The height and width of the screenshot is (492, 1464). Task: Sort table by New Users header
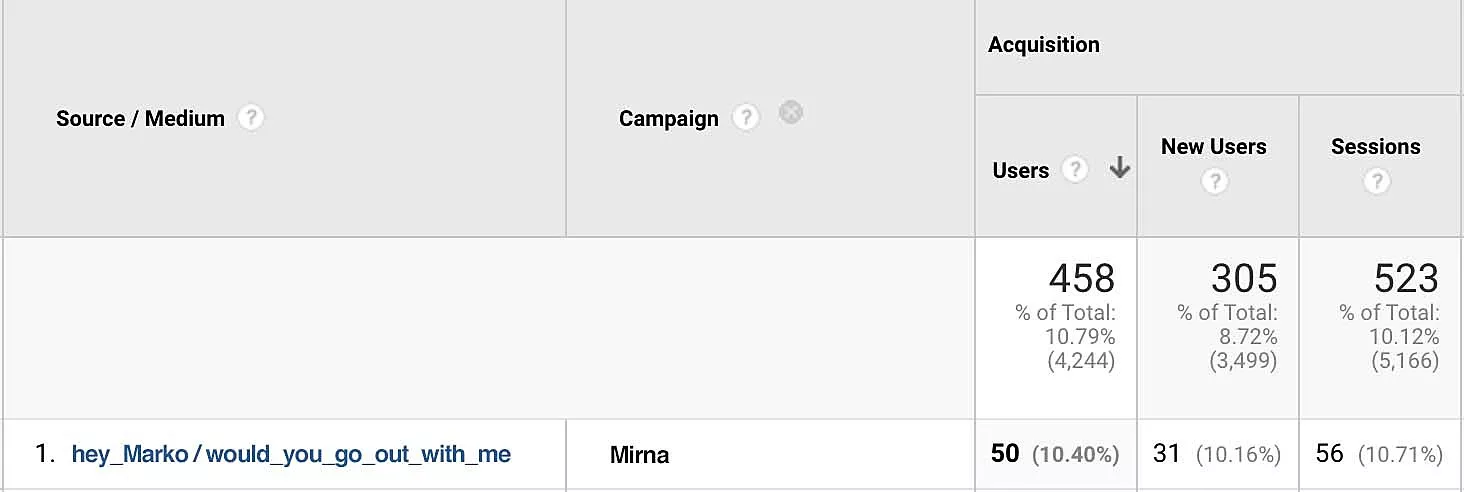point(1213,147)
